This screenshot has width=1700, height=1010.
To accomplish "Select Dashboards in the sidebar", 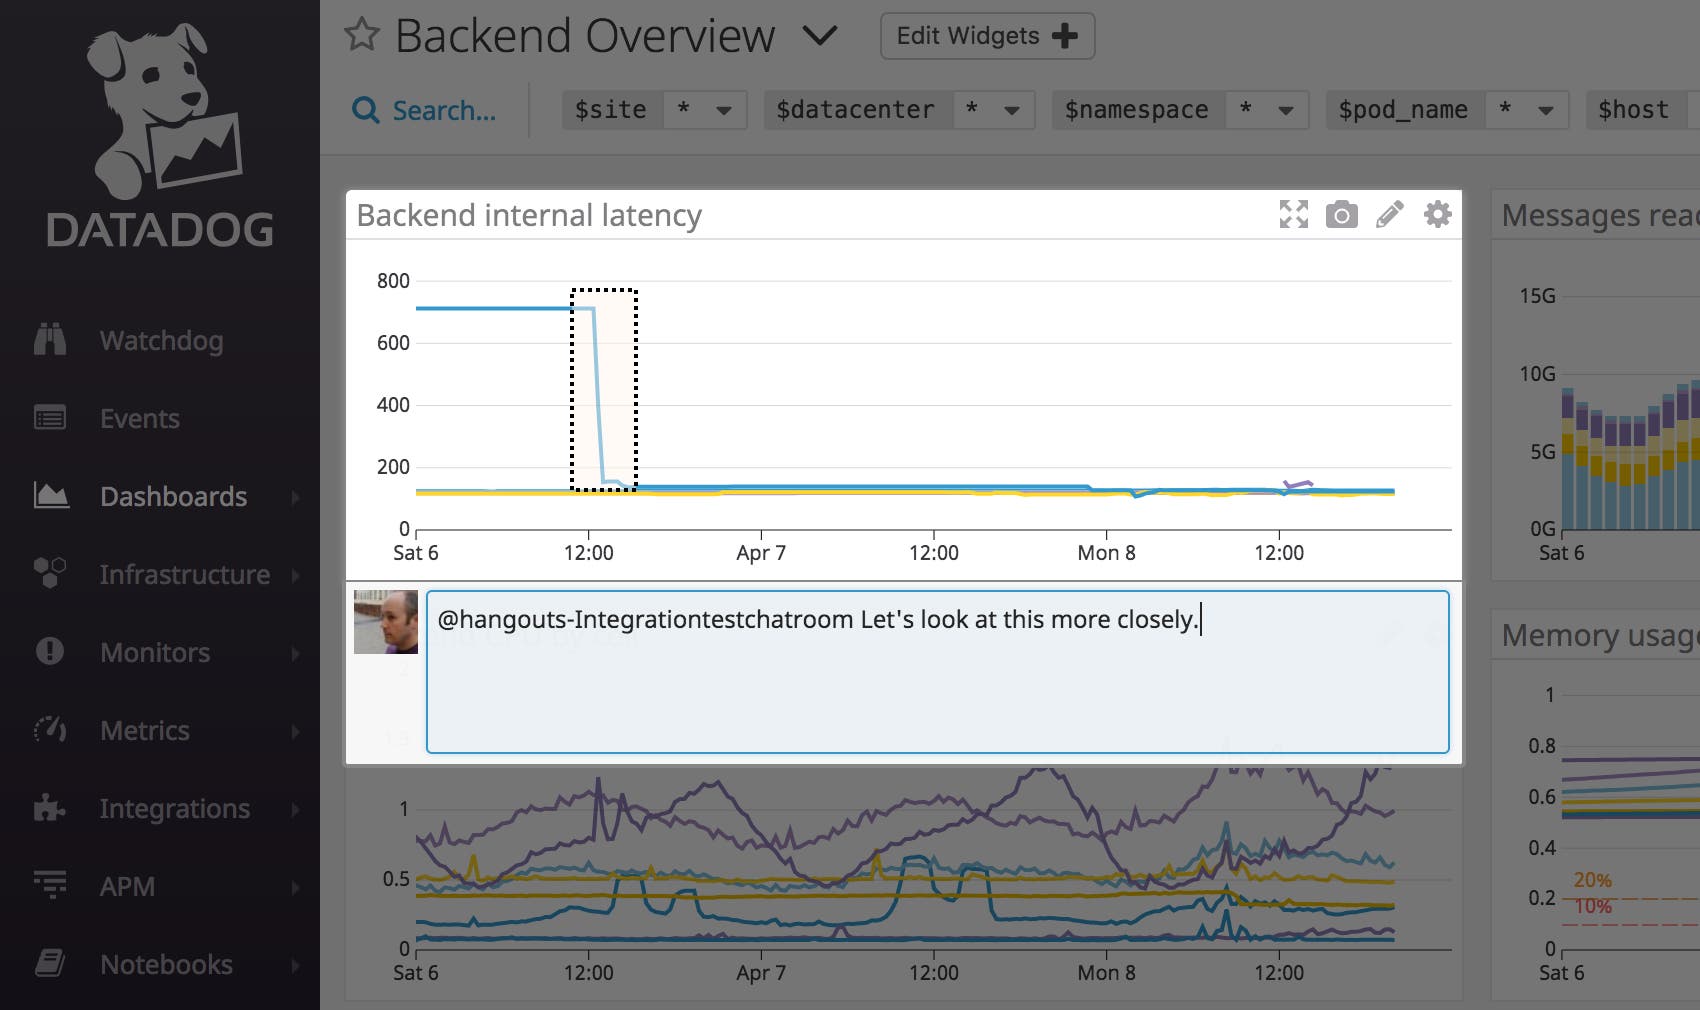I will pyautogui.click(x=172, y=496).
